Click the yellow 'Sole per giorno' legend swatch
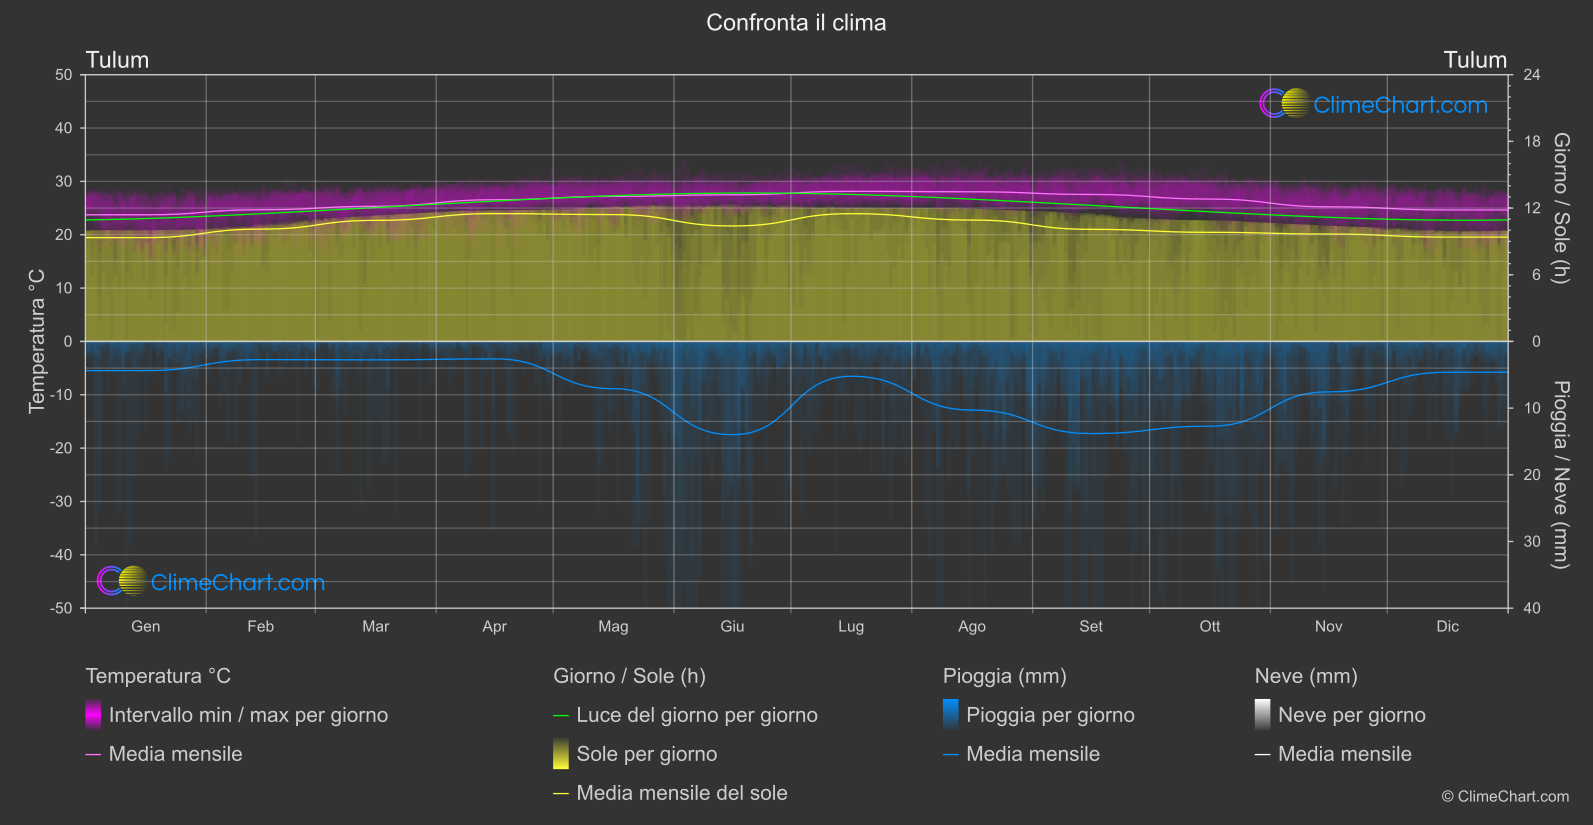This screenshot has height=825, width=1593. (561, 754)
